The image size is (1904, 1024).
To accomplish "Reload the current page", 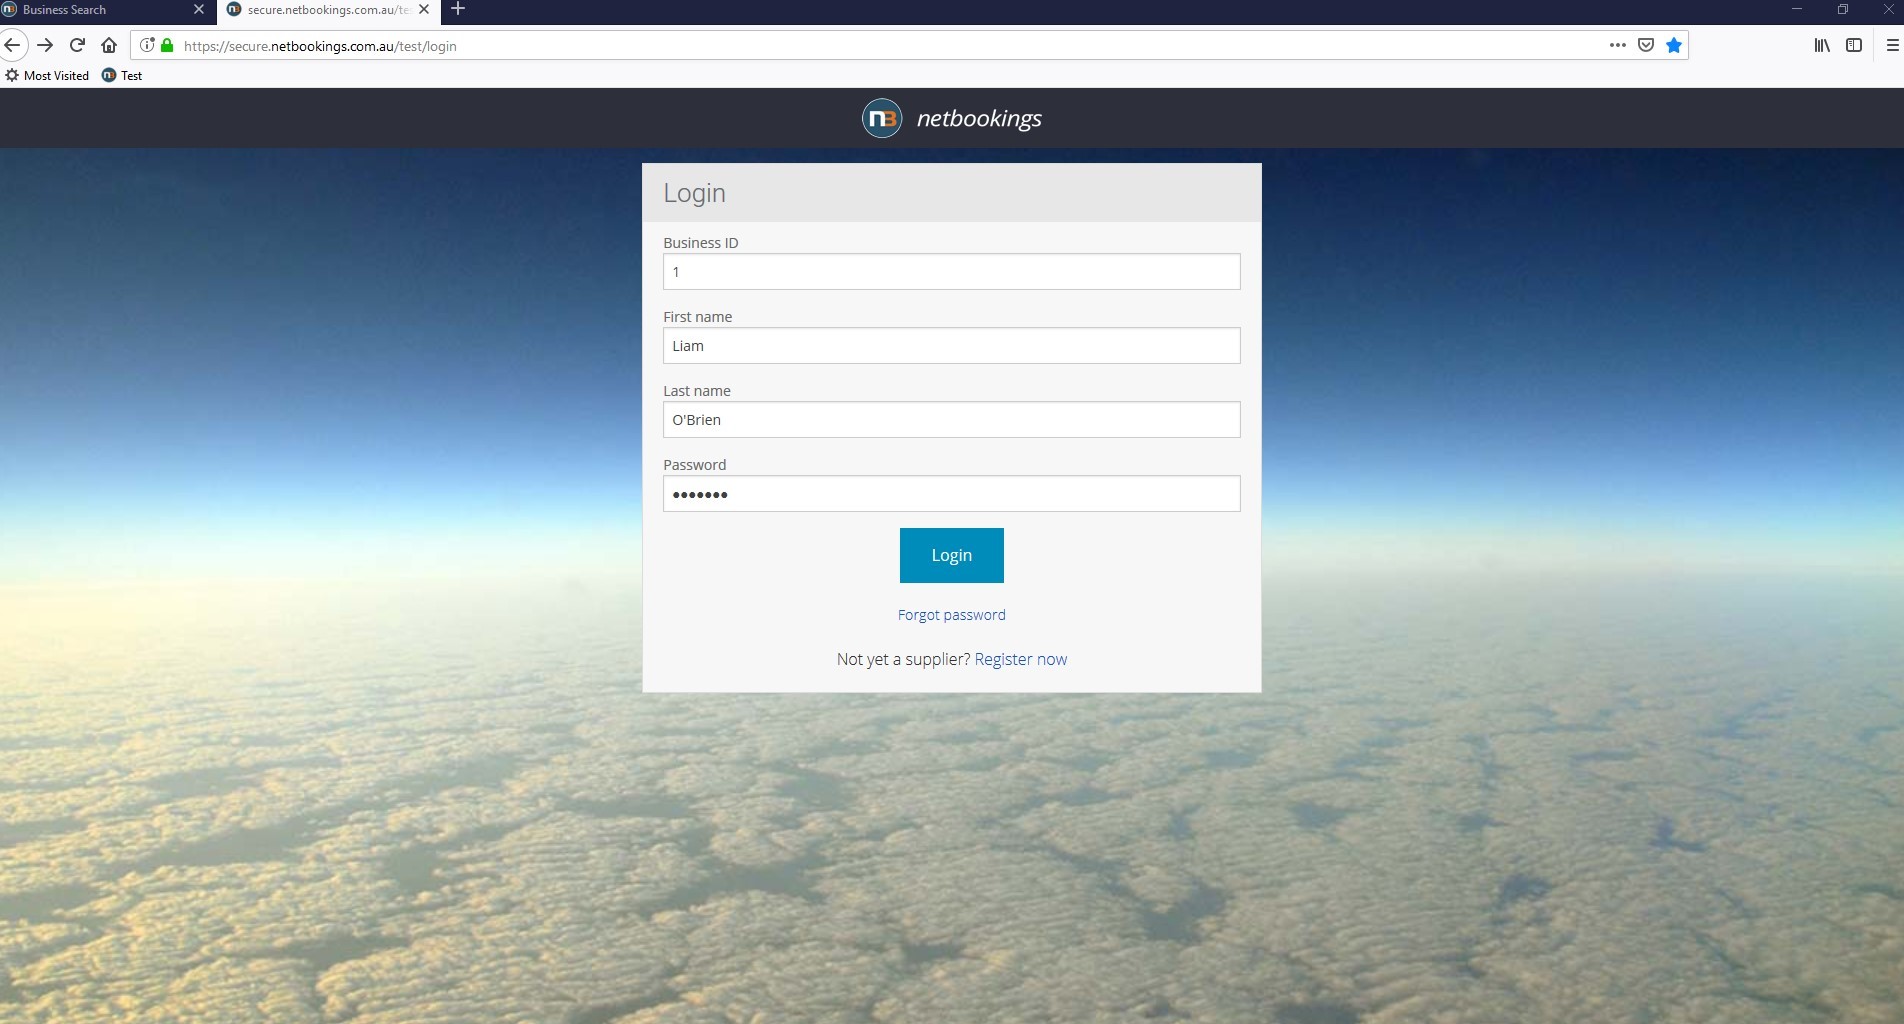I will pyautogui.click(x=77, y=45).
